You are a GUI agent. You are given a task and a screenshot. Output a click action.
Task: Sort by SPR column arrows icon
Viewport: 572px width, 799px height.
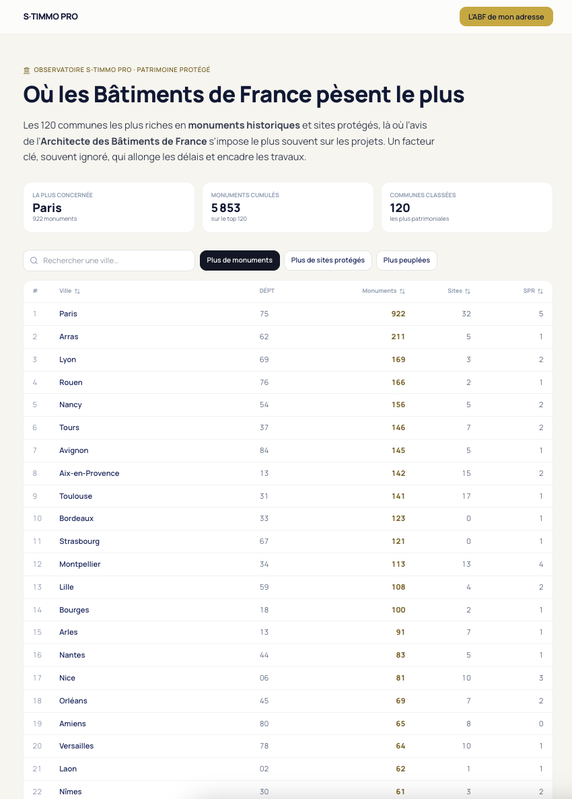540,291
